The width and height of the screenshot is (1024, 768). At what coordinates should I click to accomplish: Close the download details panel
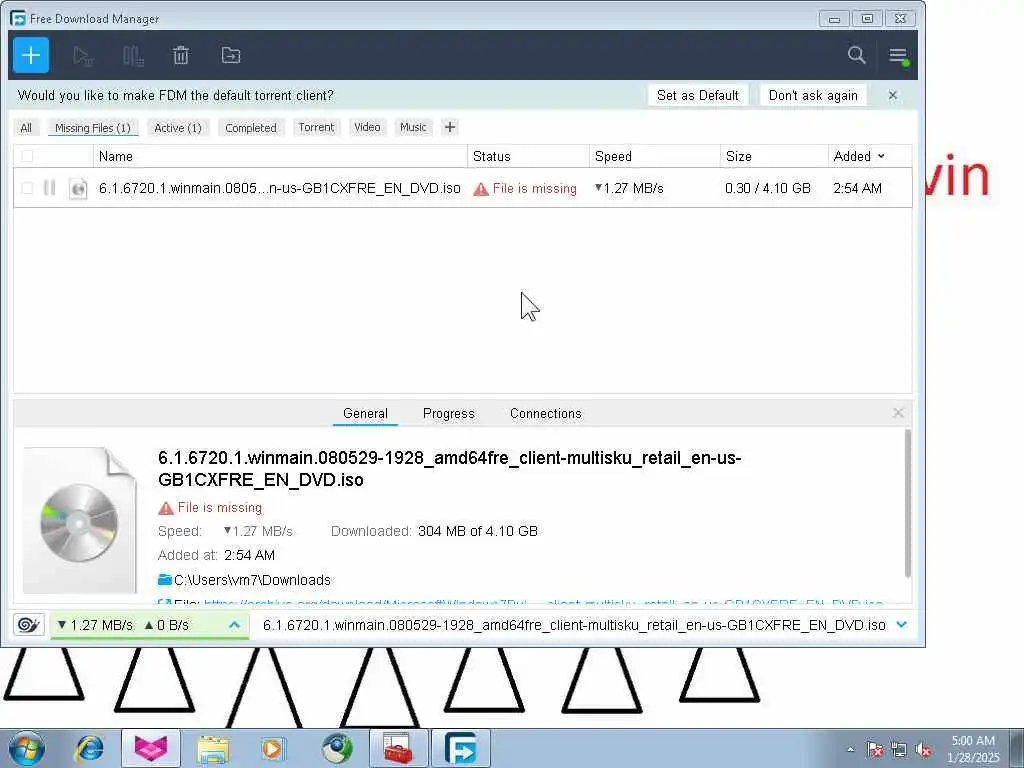click(898, 413)
